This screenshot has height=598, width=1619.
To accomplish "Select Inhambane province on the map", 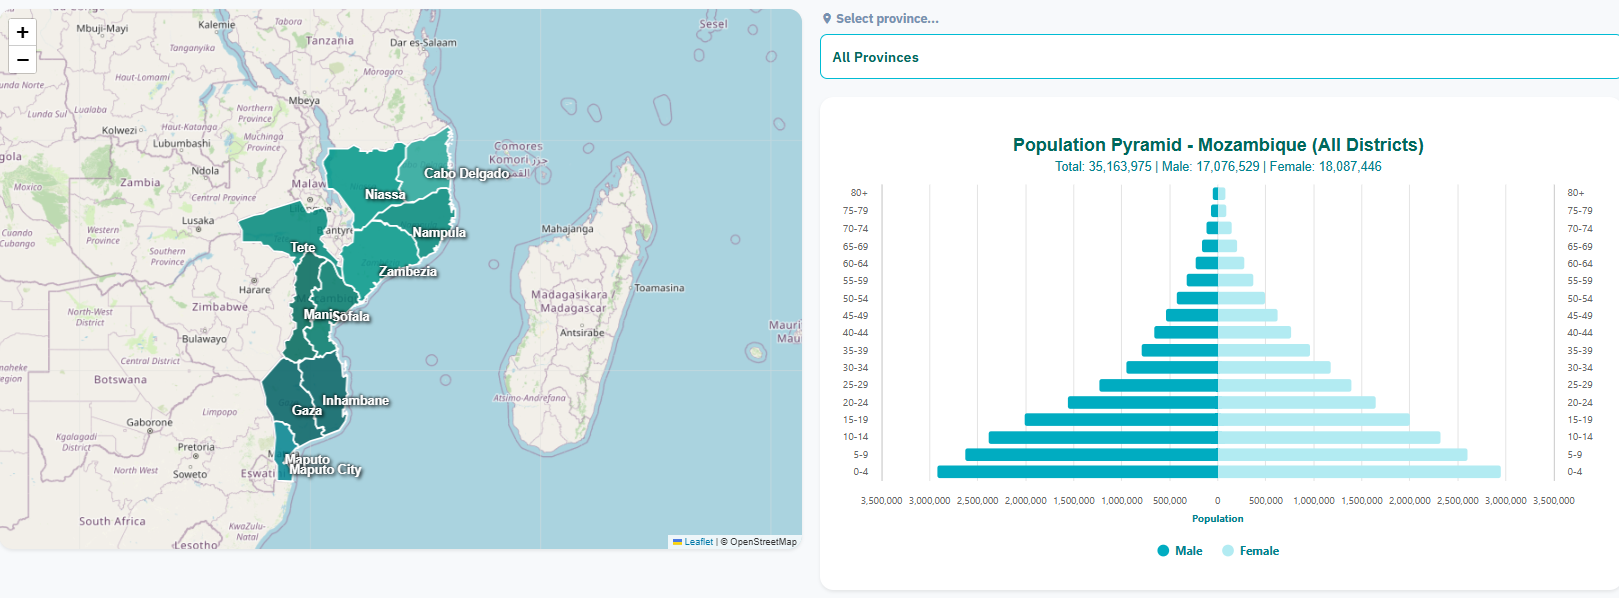I will (x=355, y=401).
